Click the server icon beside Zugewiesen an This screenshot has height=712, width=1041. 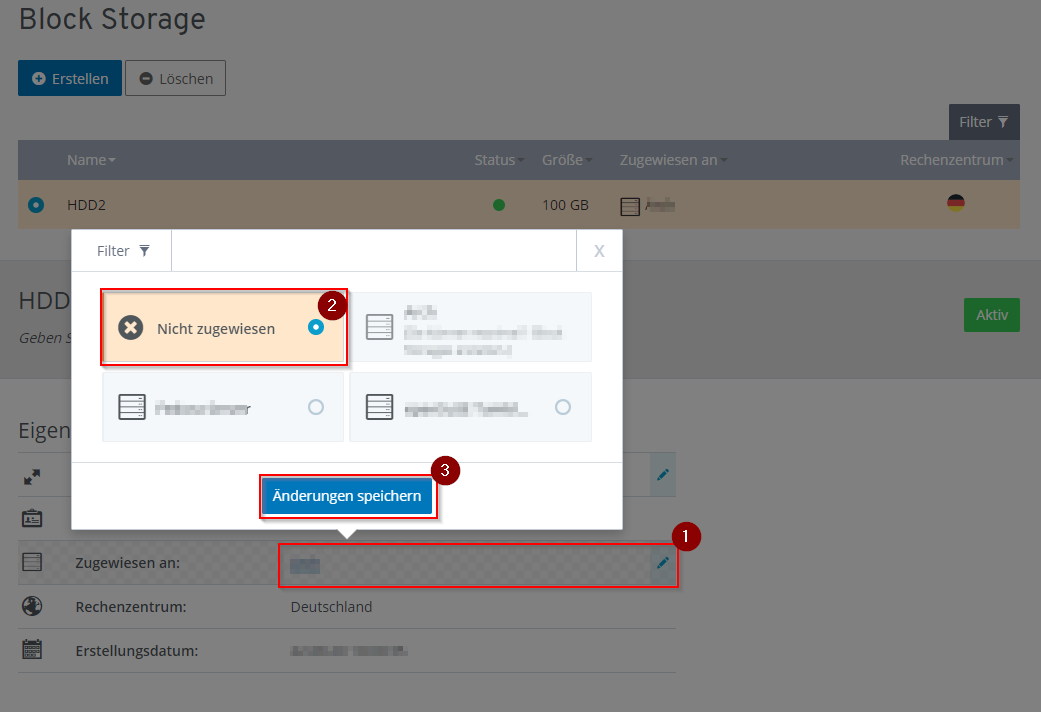[32, 562]
